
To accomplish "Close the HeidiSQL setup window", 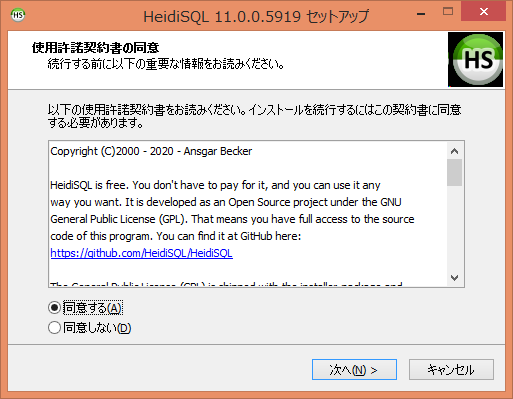I will tap(483, 11).
